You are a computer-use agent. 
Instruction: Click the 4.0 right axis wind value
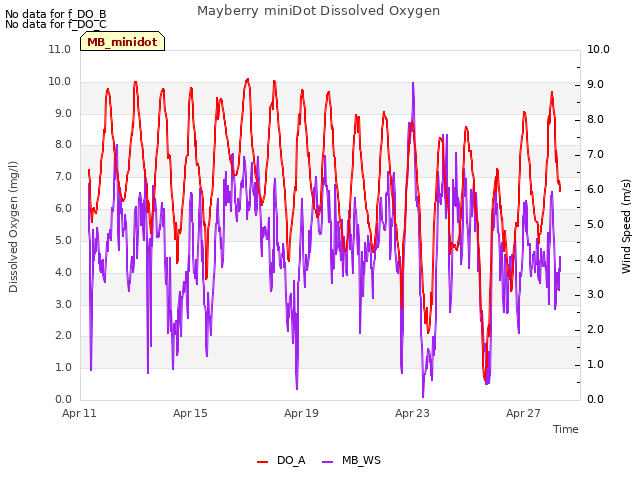(595, 260)
